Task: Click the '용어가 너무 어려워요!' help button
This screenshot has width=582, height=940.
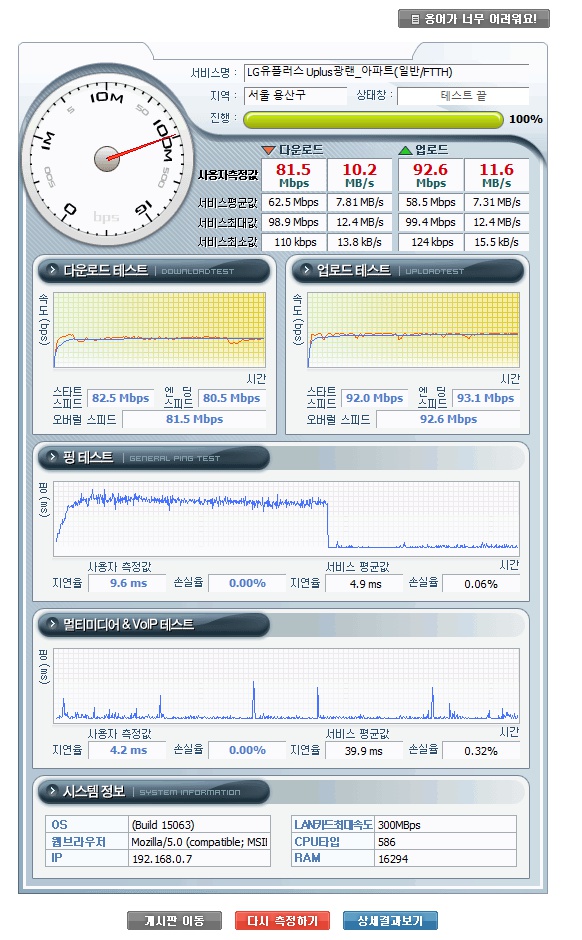Action: pyautogui.click(x=474, y=19)
